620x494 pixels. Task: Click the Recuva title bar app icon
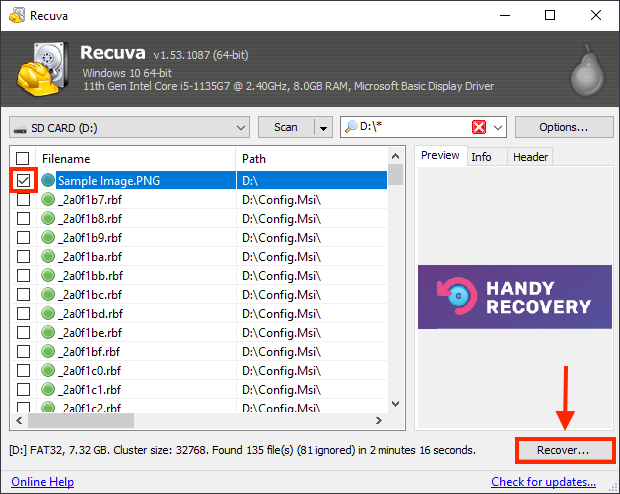[x=17, y=16]
